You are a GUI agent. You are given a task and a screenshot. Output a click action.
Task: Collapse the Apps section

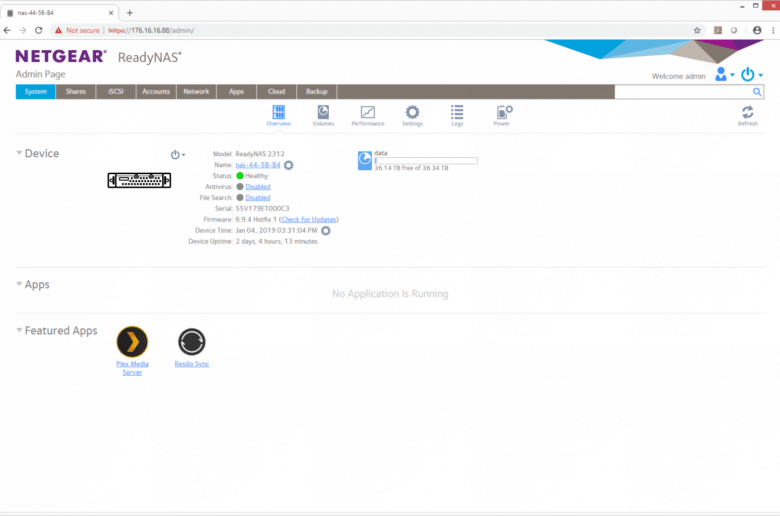(x=19, y=284)
